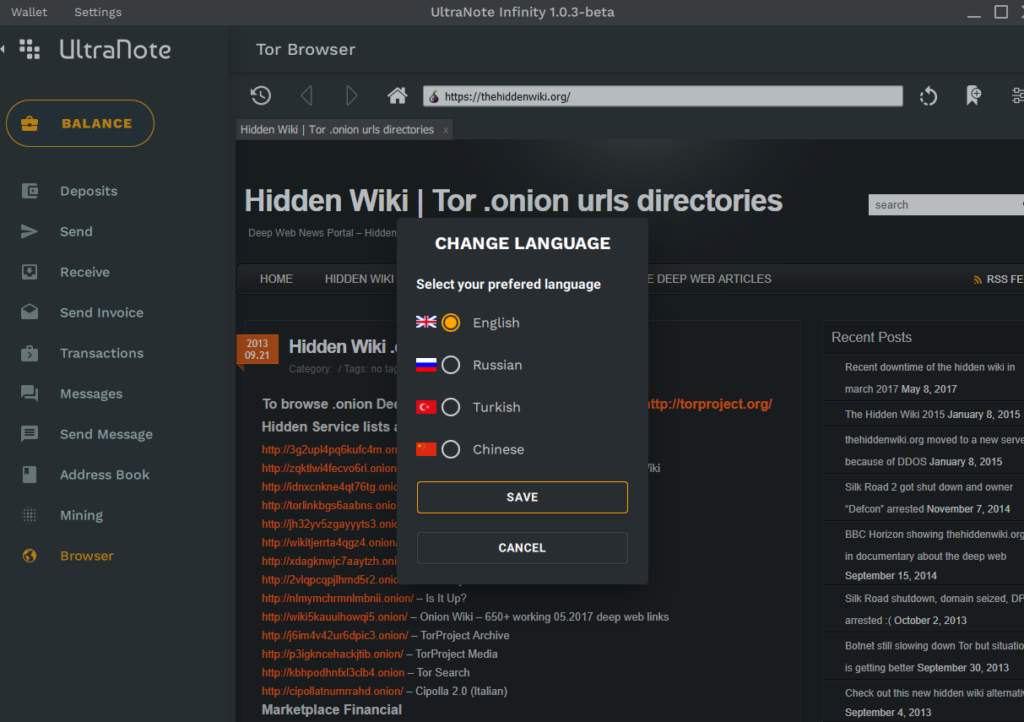Click the Chinese flag icon

pos(426,449)
